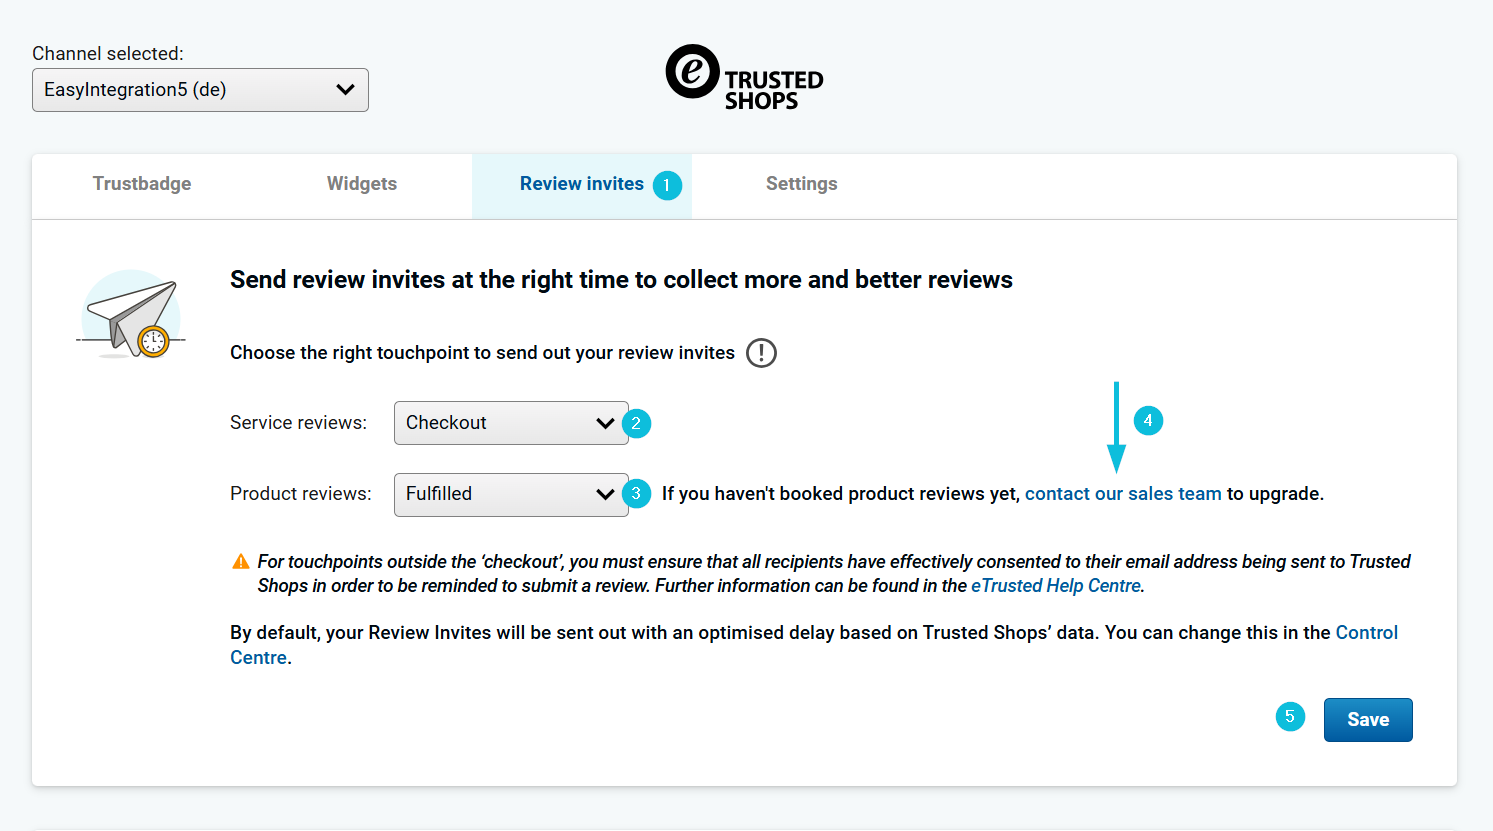Click the blue downward arrow graphic

pyautogui.click(x=1116, y=427)
